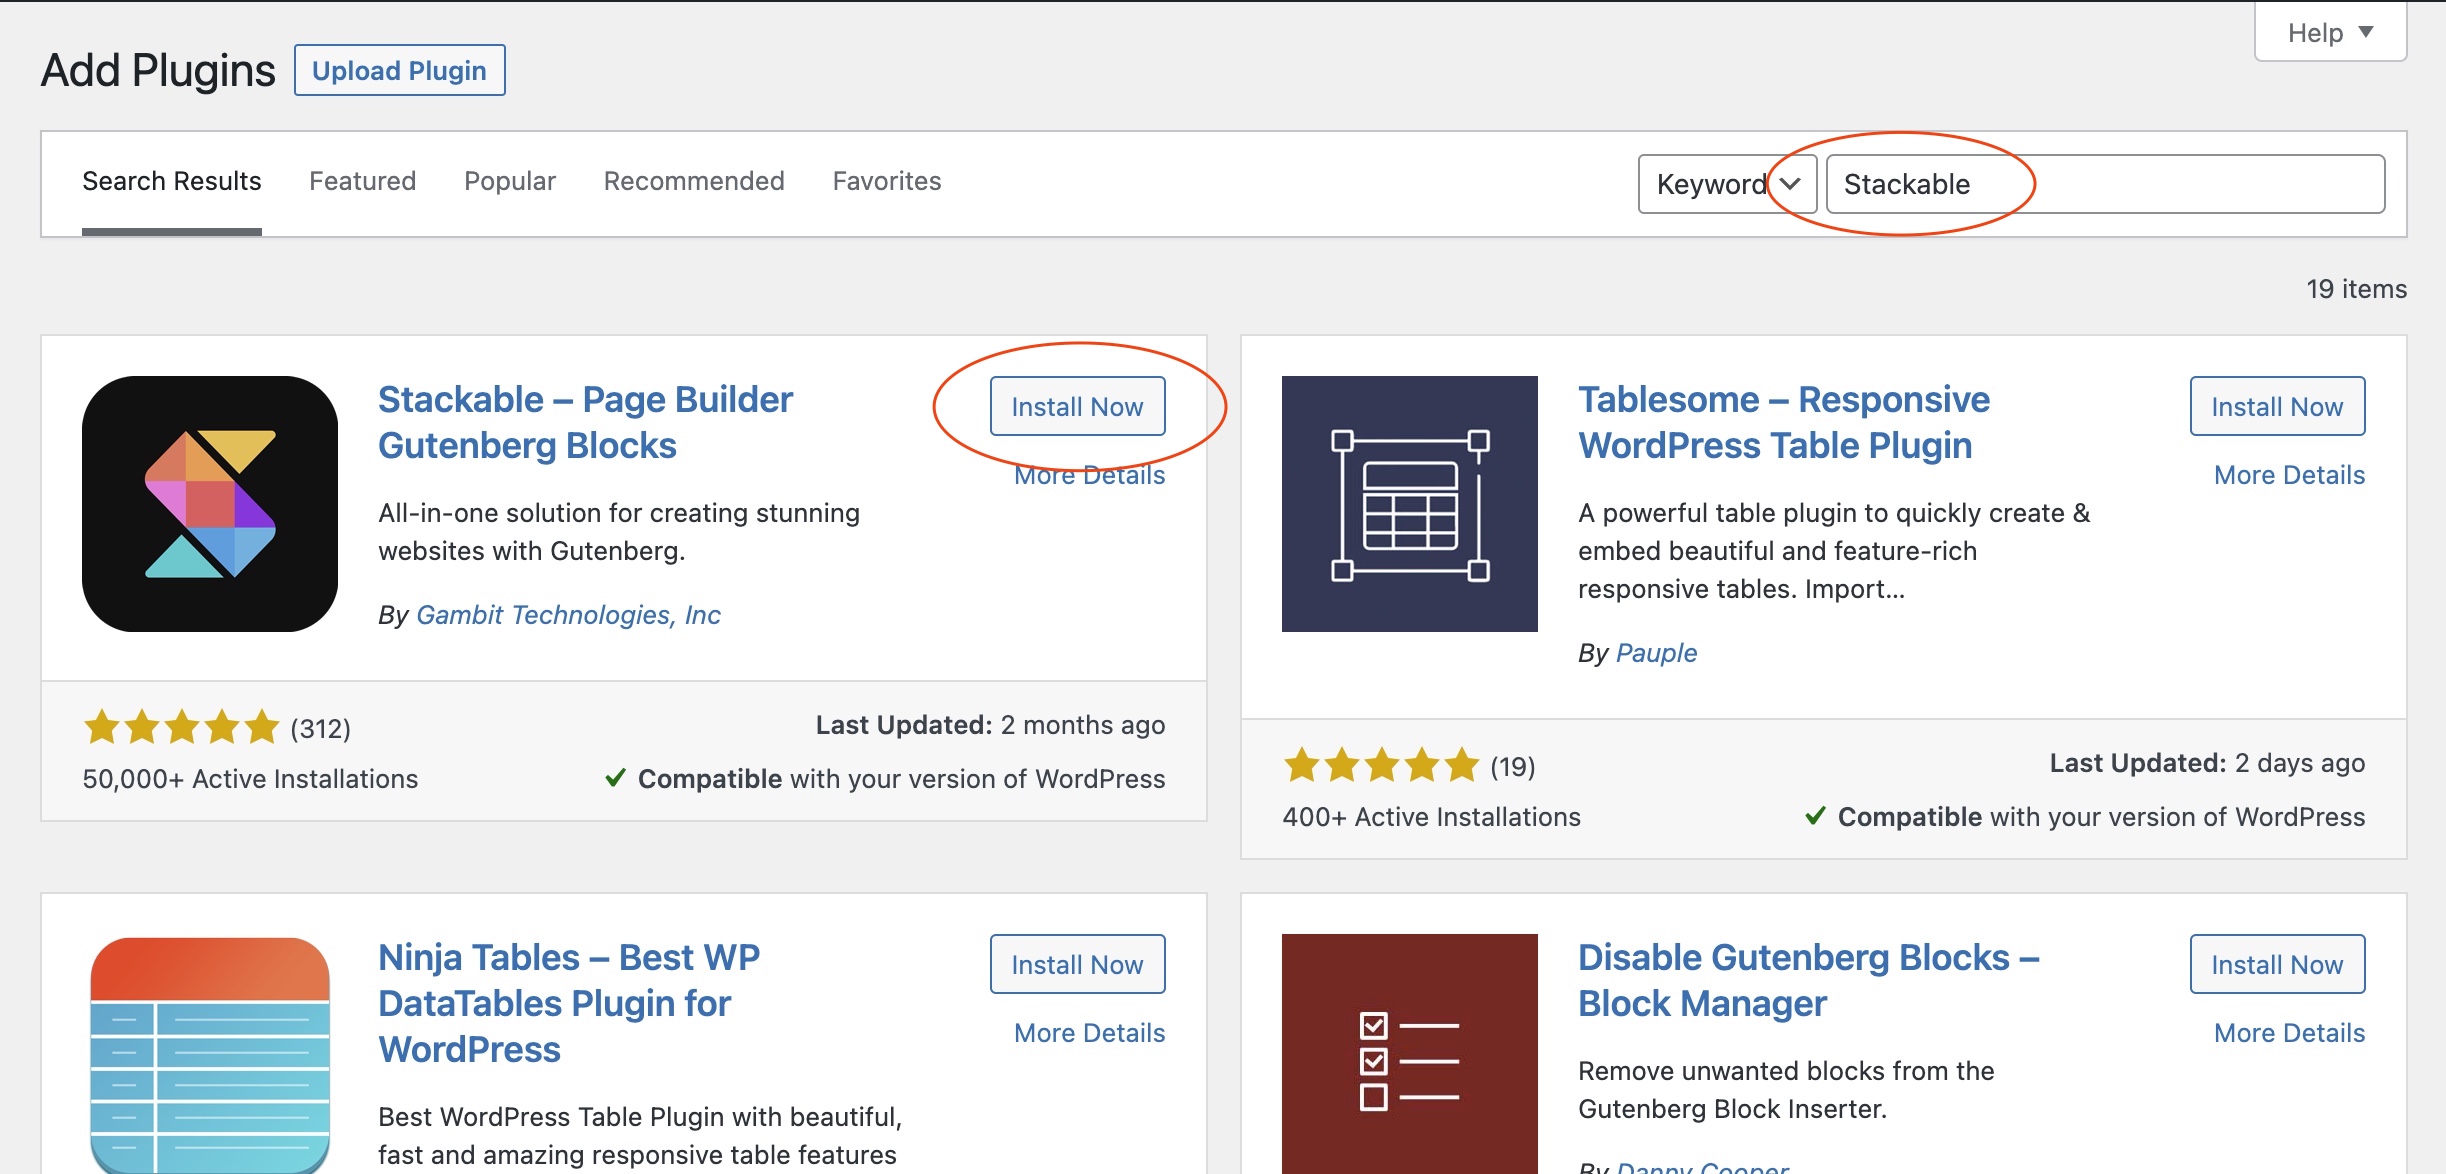Switch to the Featured tab

pos(362,181)
